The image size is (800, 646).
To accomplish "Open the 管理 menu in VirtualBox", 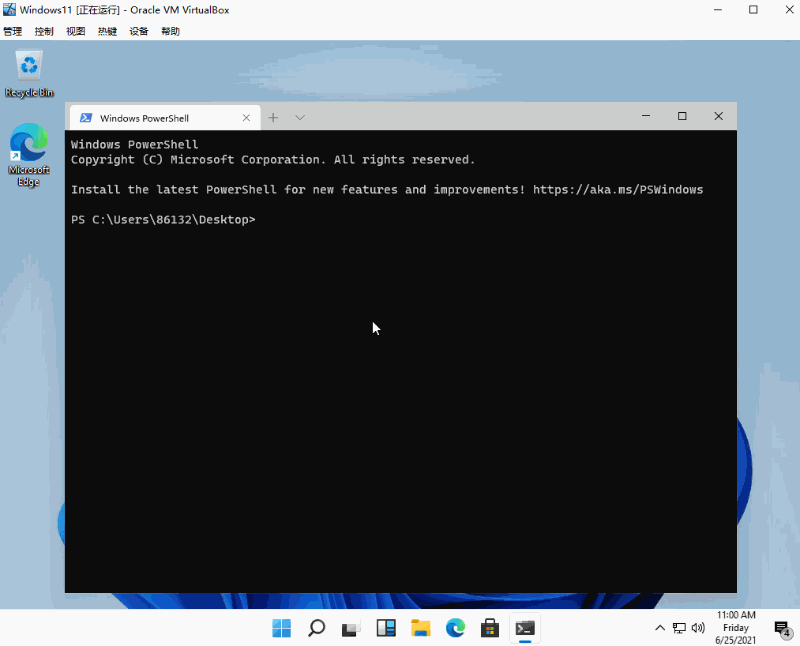I will tap(13, 31).
